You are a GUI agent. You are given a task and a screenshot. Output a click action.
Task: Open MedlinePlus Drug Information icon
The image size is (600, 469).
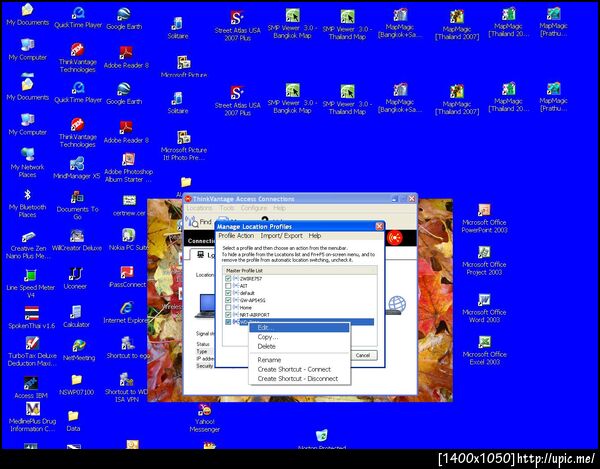(x=33, y=409)
